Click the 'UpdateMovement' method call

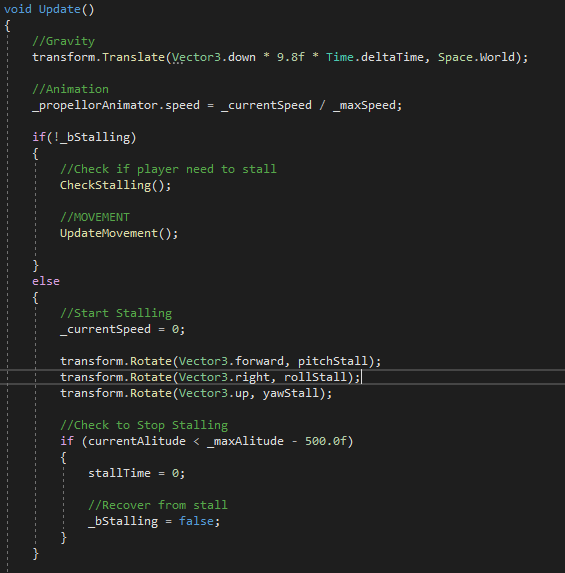pos(109,233)
